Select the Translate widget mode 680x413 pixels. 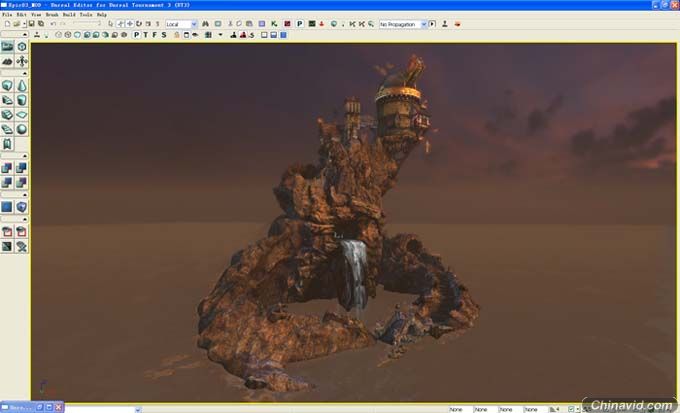click(x=130, y=24)
